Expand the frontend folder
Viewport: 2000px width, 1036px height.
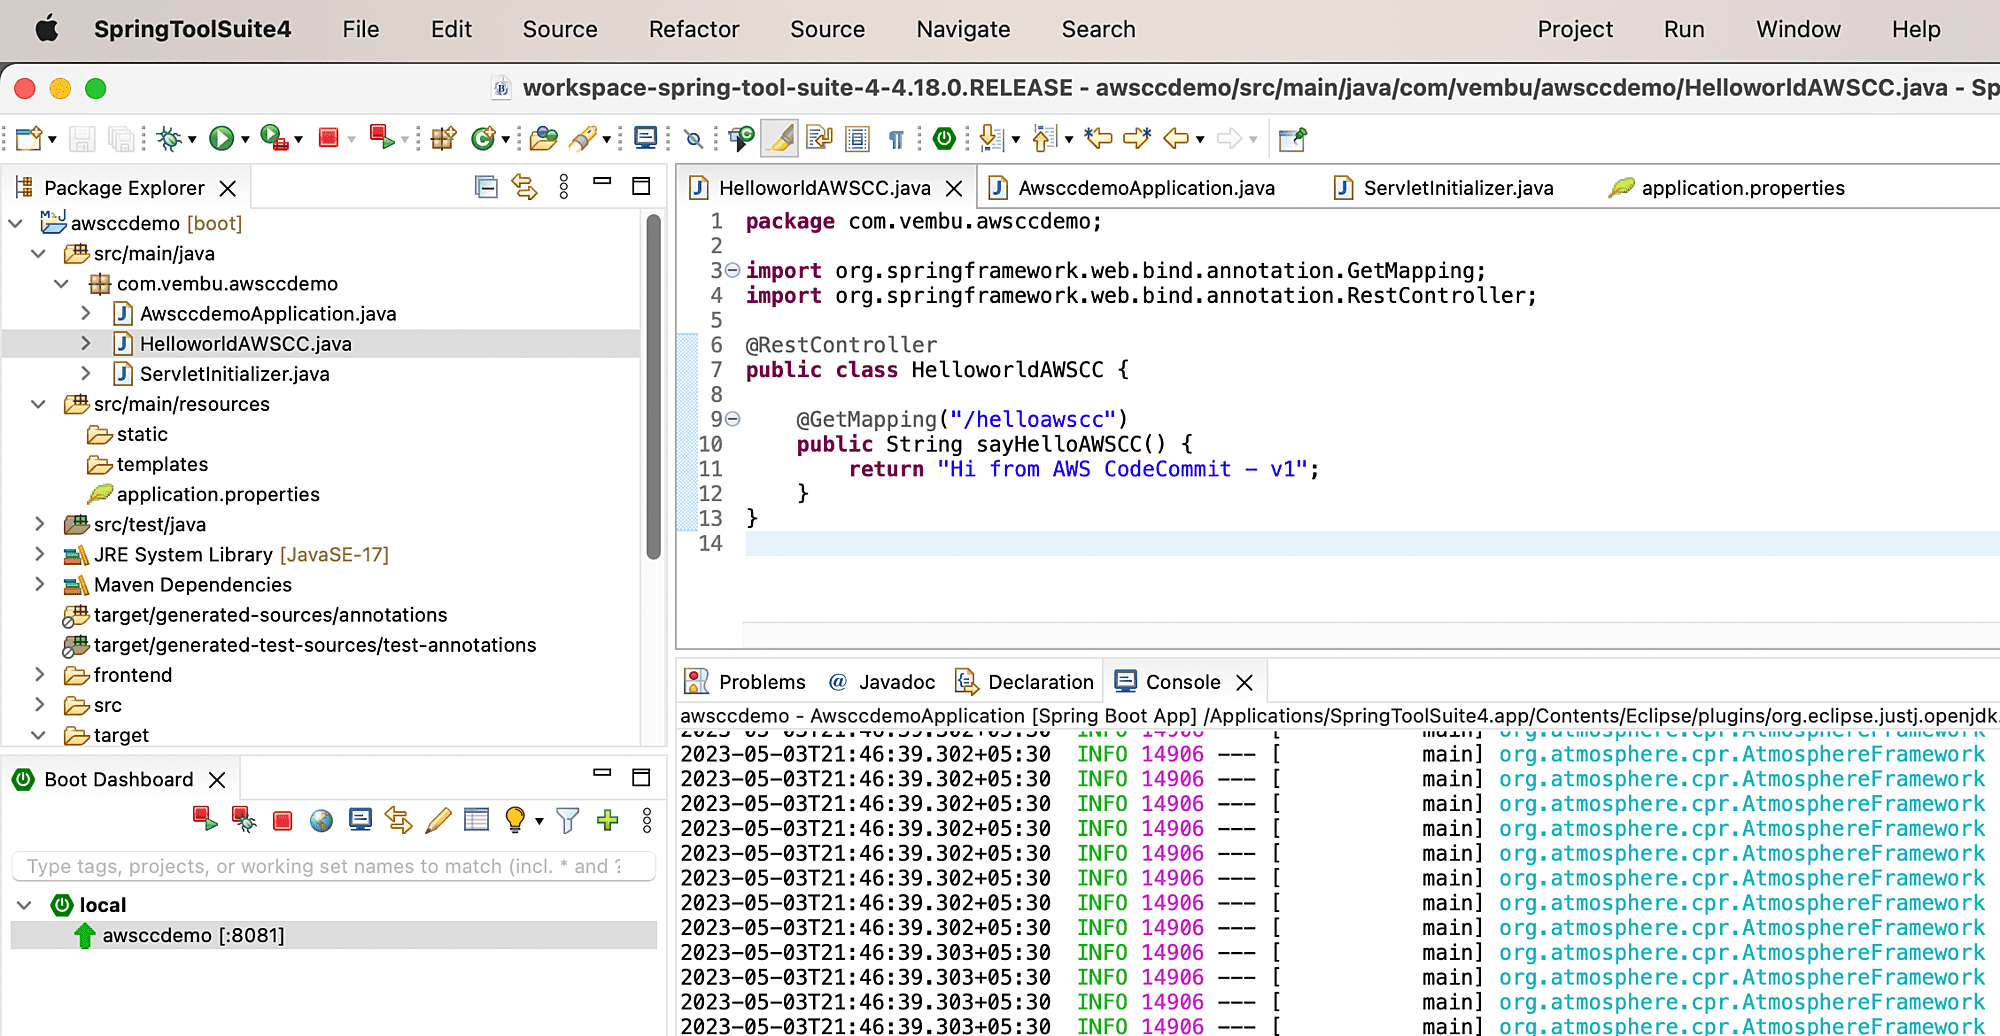coord(39,675)
